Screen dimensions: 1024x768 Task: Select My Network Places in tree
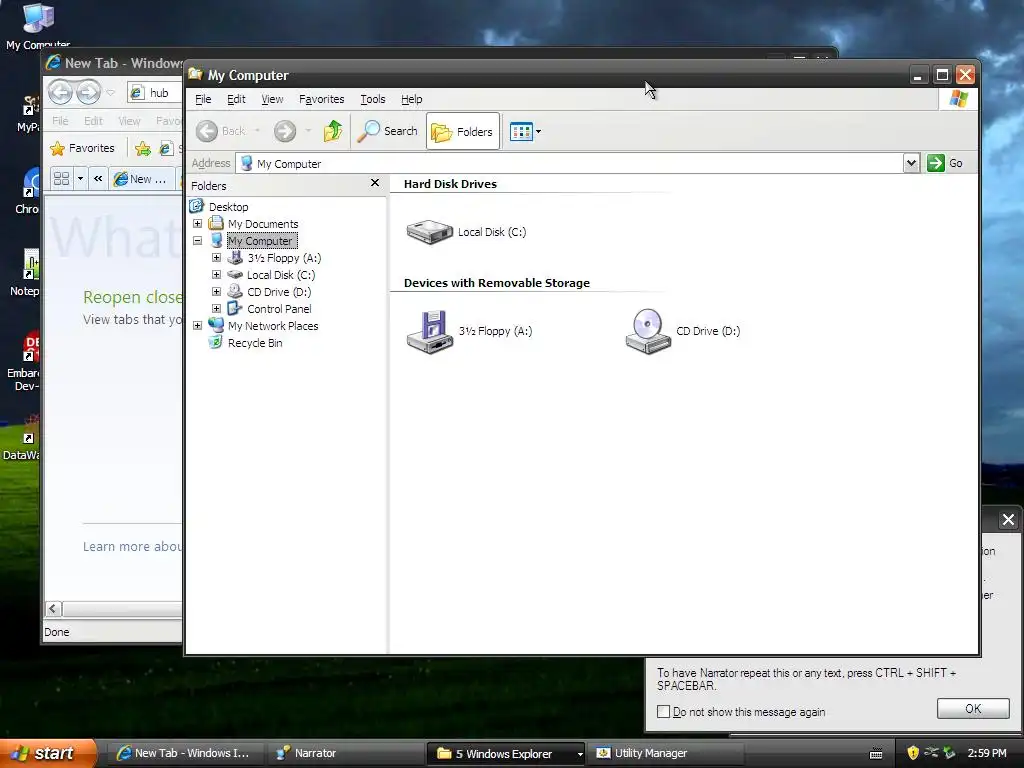pos(272,326)
